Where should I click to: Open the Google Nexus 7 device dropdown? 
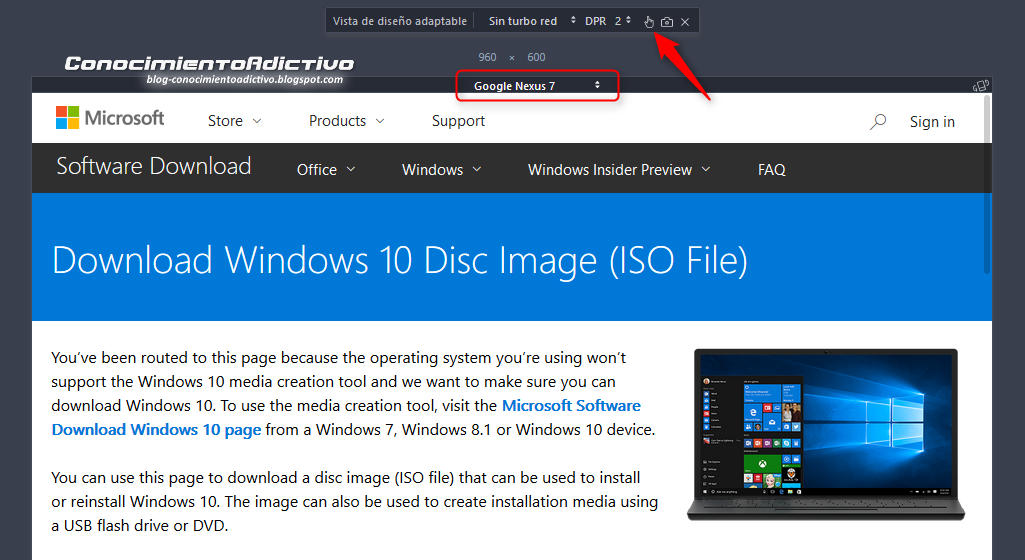(537, 86)
